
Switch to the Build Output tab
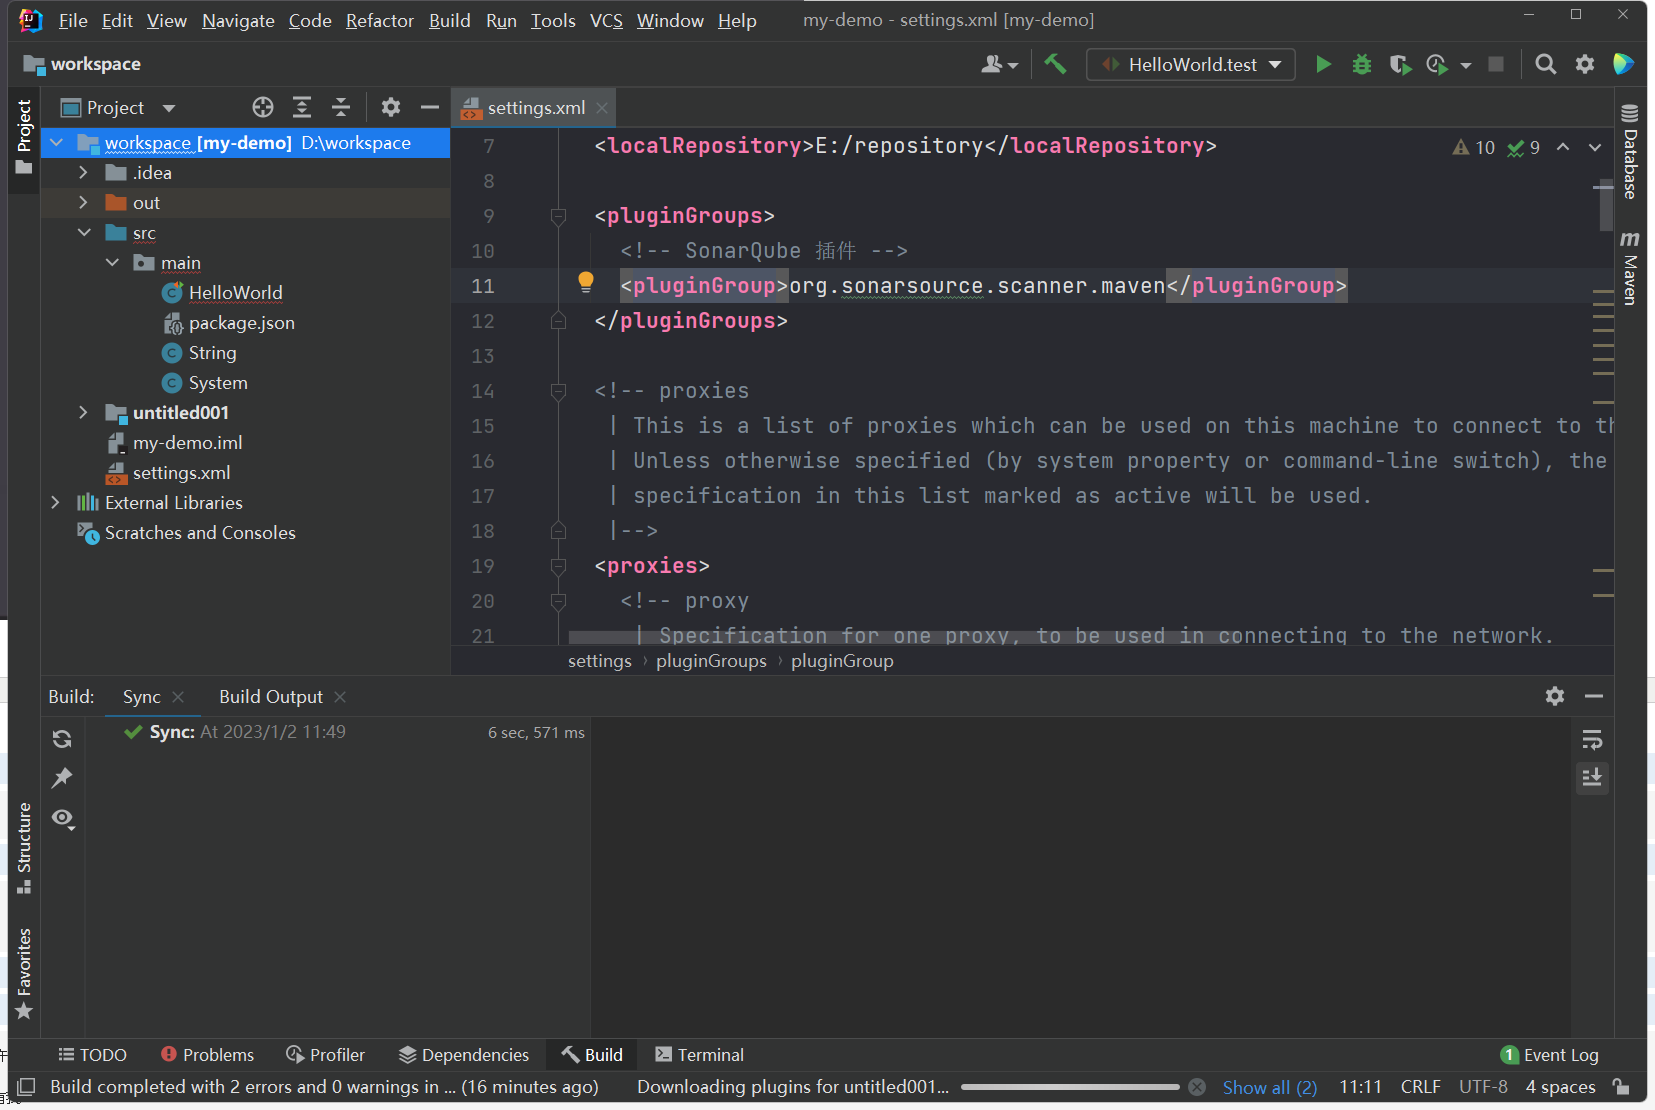pos(271,697)
